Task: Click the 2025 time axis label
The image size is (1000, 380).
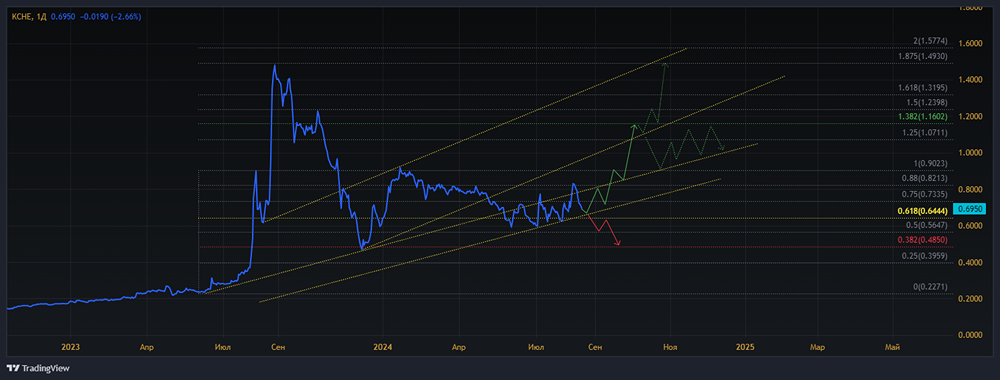Action: pyautogui.click(x=745, y=347)
